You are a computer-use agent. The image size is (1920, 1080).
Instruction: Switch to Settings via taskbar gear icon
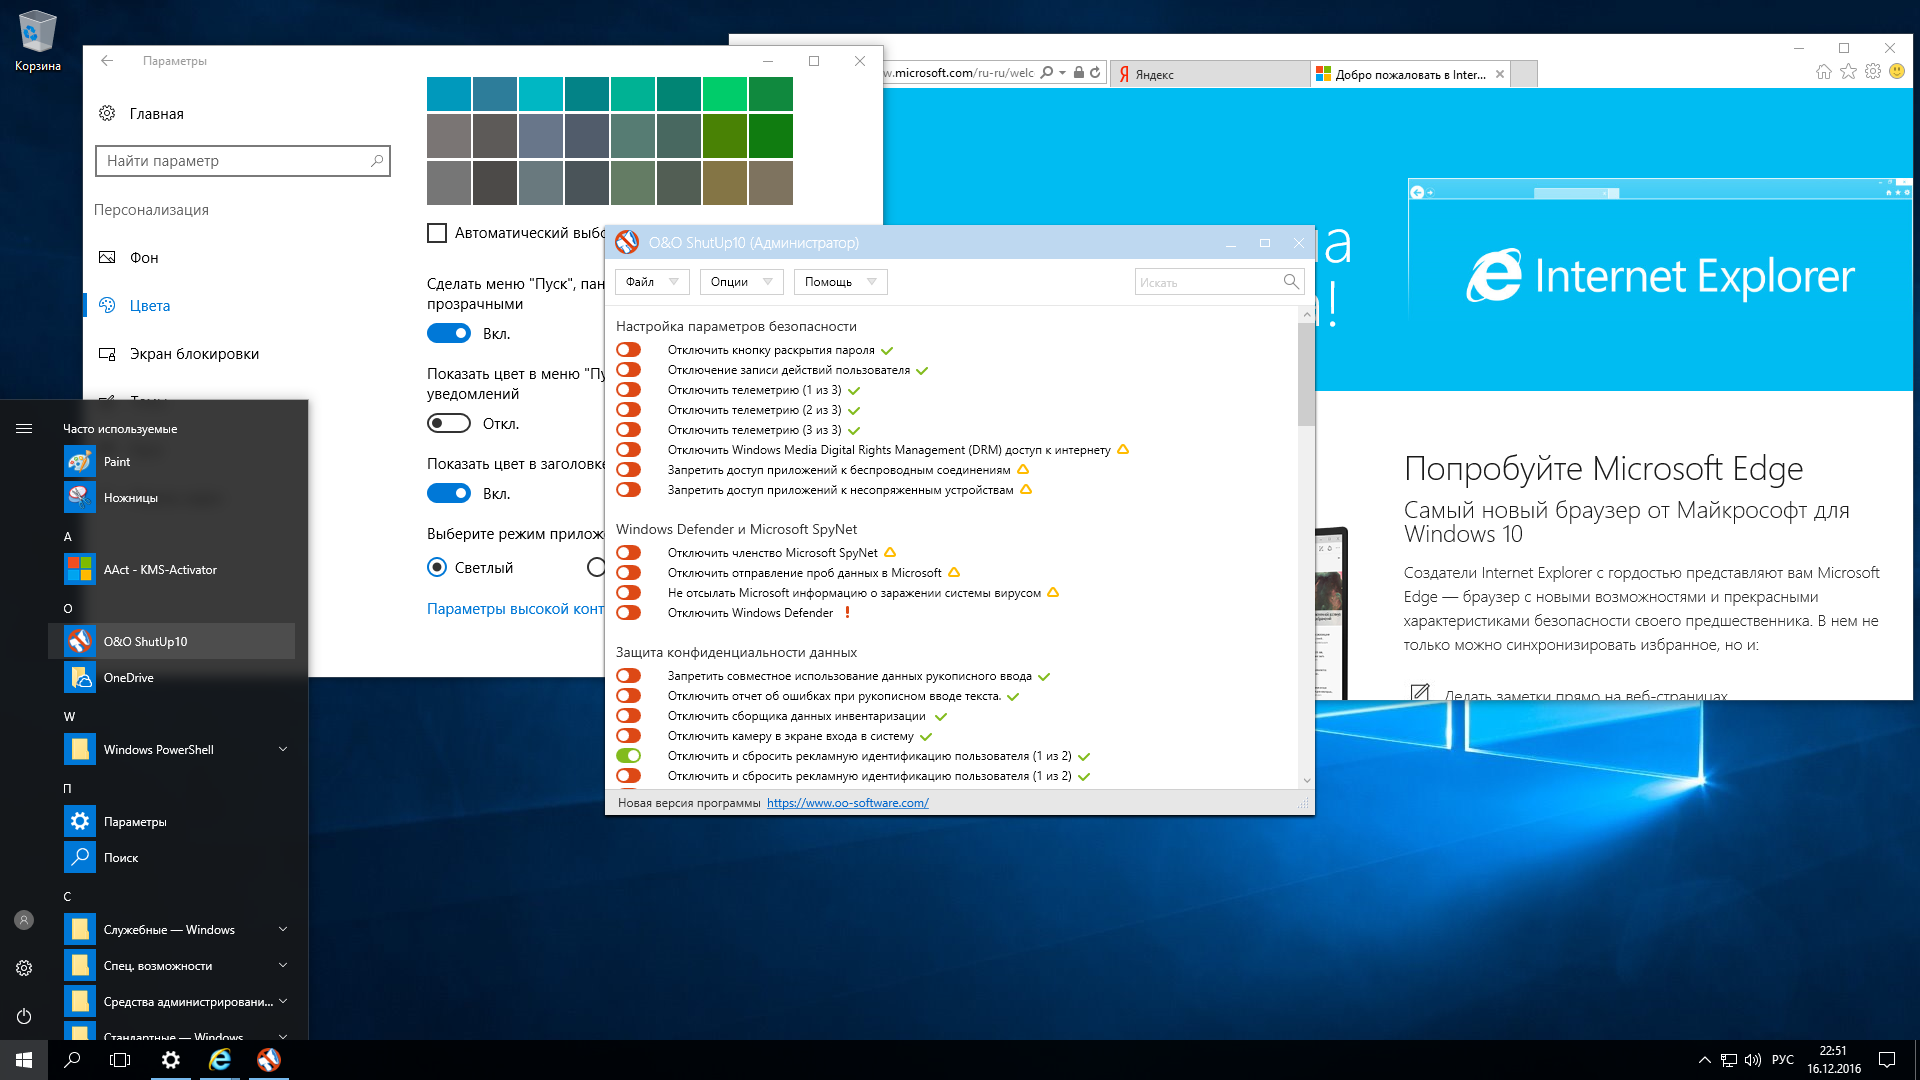(171, 1060)
